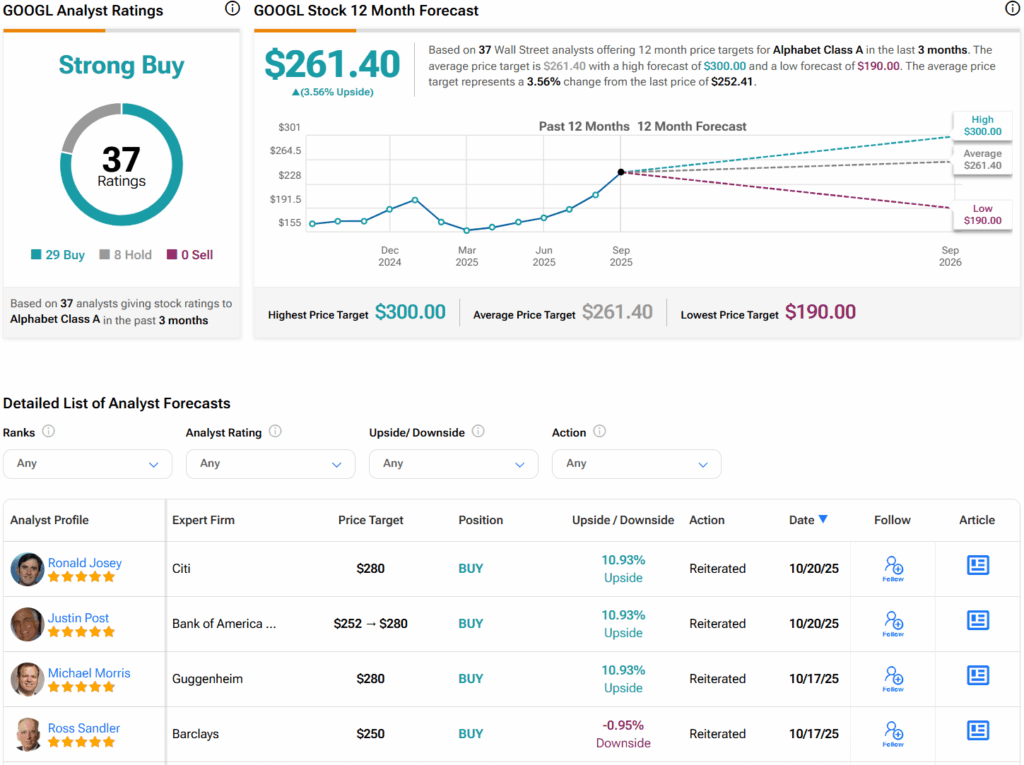Click the info icon beside GOOGL Analyst Ratings

[232, 9]
